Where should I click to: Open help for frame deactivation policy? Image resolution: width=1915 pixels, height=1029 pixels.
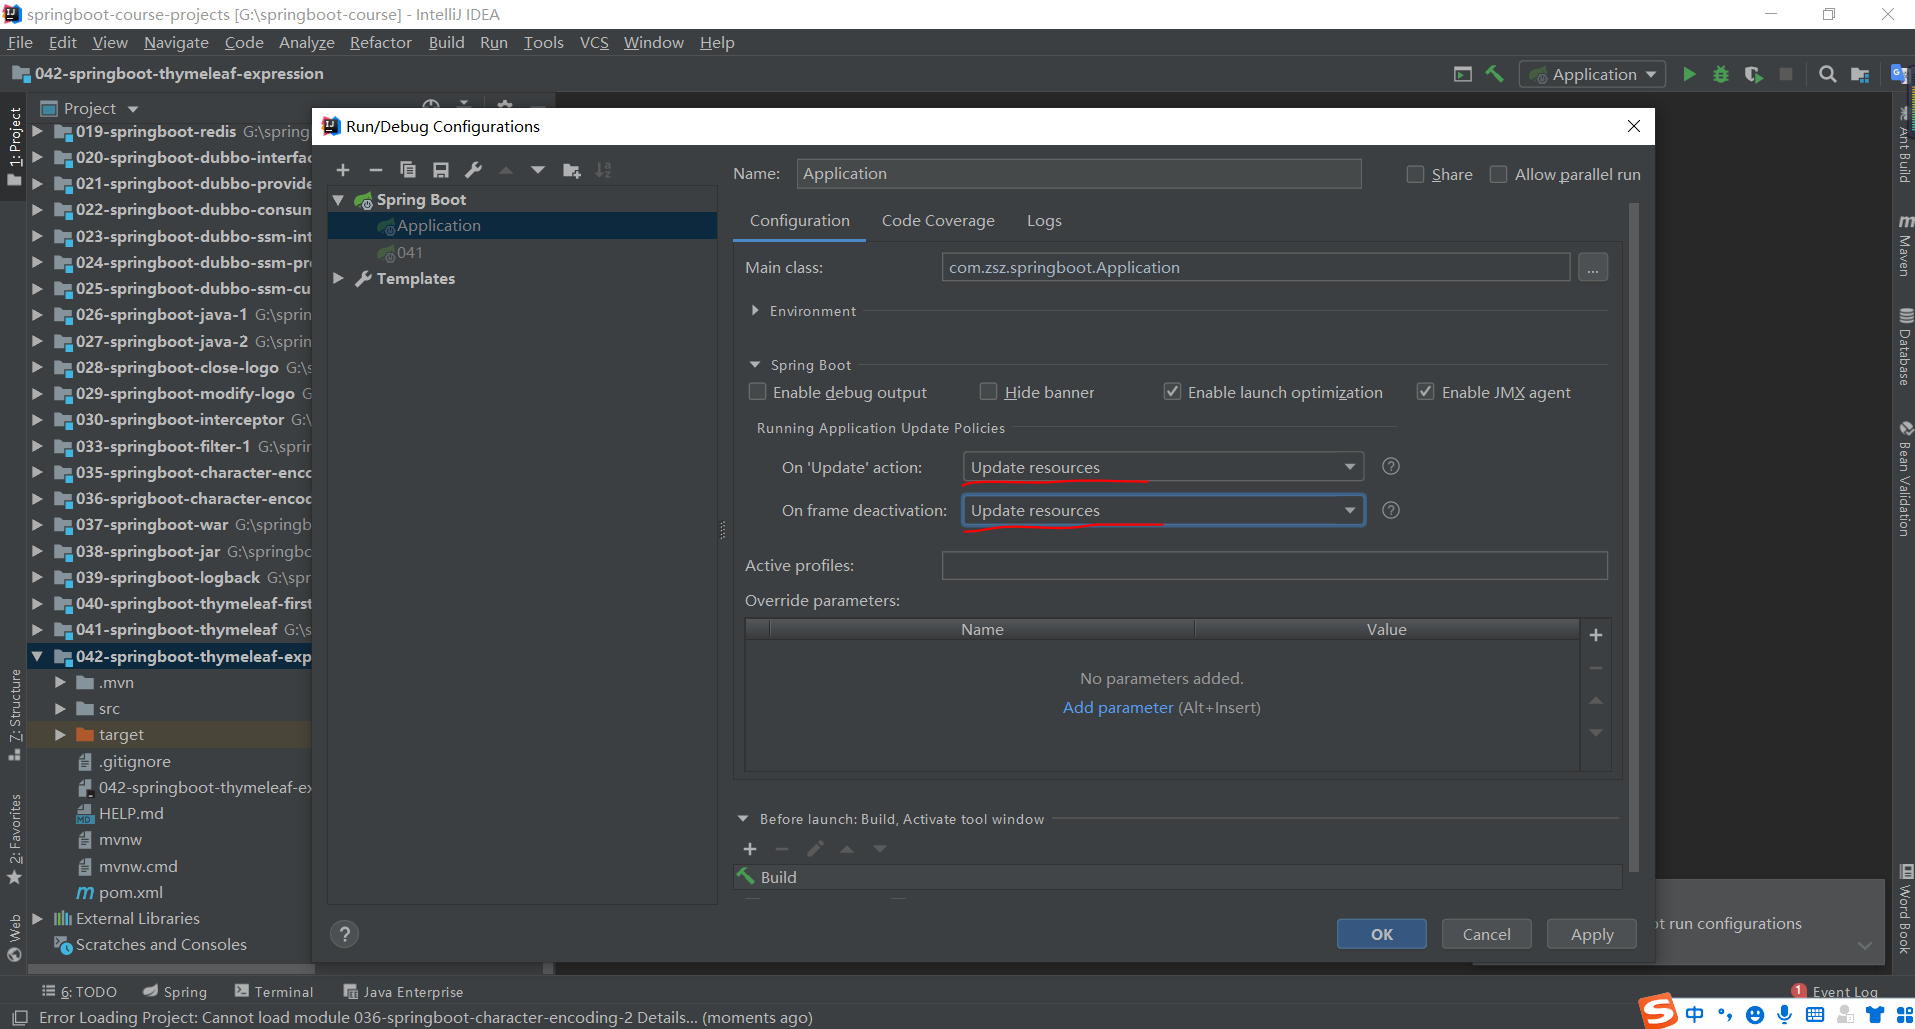(1391, 510)
